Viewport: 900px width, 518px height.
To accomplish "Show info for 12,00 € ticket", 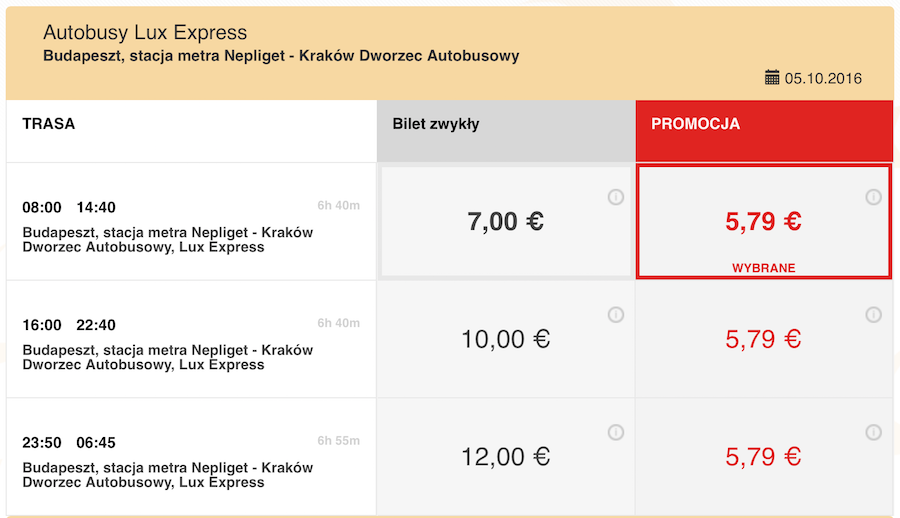I will pyautogui.click(x=616, y=432).
